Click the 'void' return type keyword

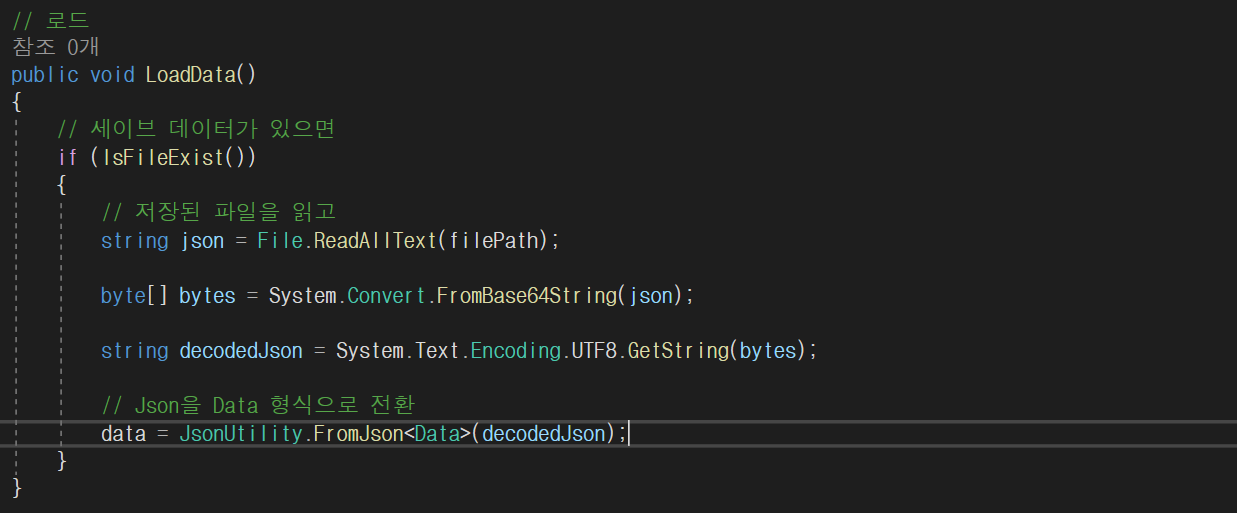pos(112,74)
